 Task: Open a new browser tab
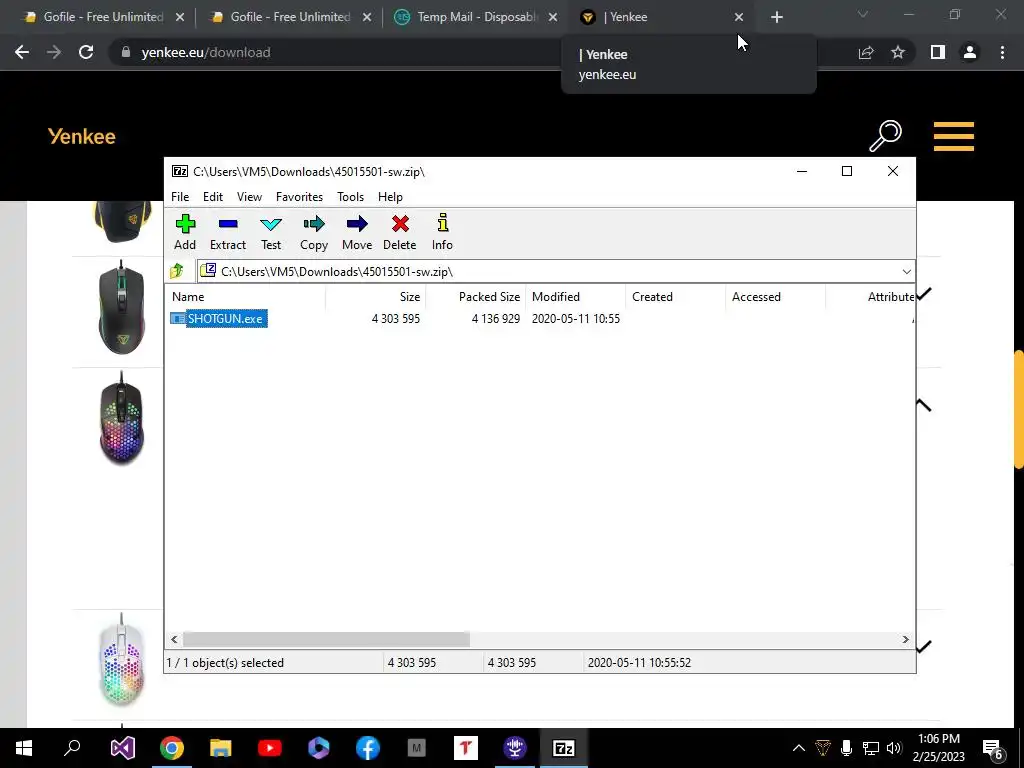click(x=776, y=18)
